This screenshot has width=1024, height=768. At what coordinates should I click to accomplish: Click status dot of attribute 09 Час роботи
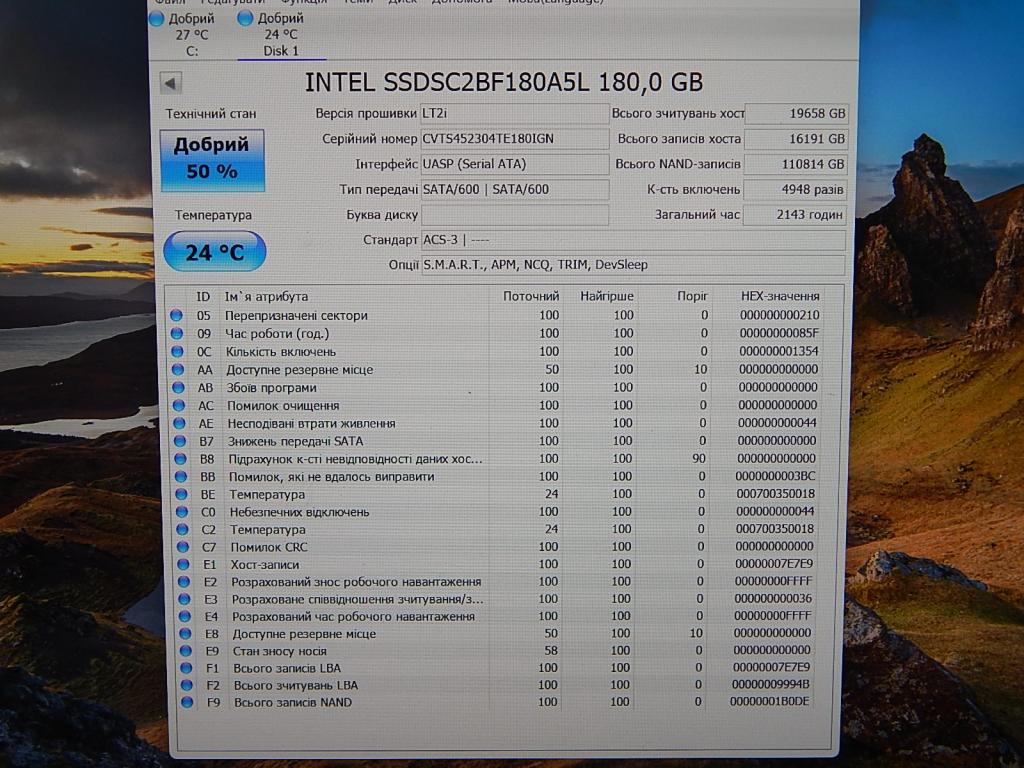tap(176, 333)
